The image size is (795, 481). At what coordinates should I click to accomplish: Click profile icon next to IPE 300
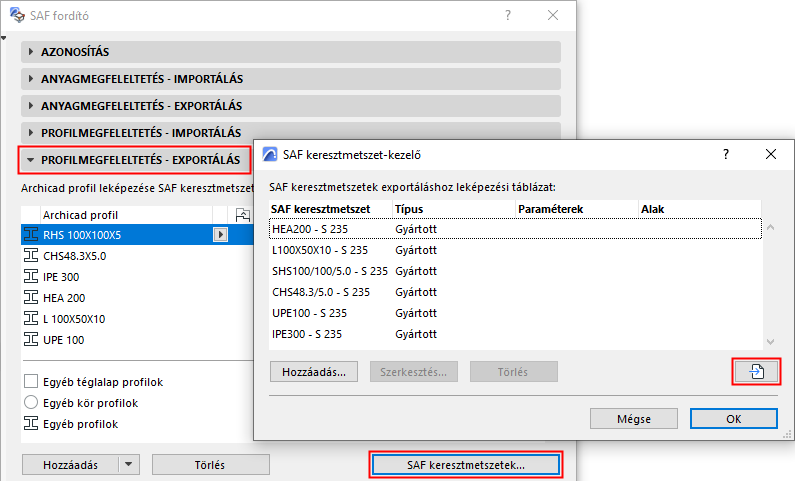31,277
